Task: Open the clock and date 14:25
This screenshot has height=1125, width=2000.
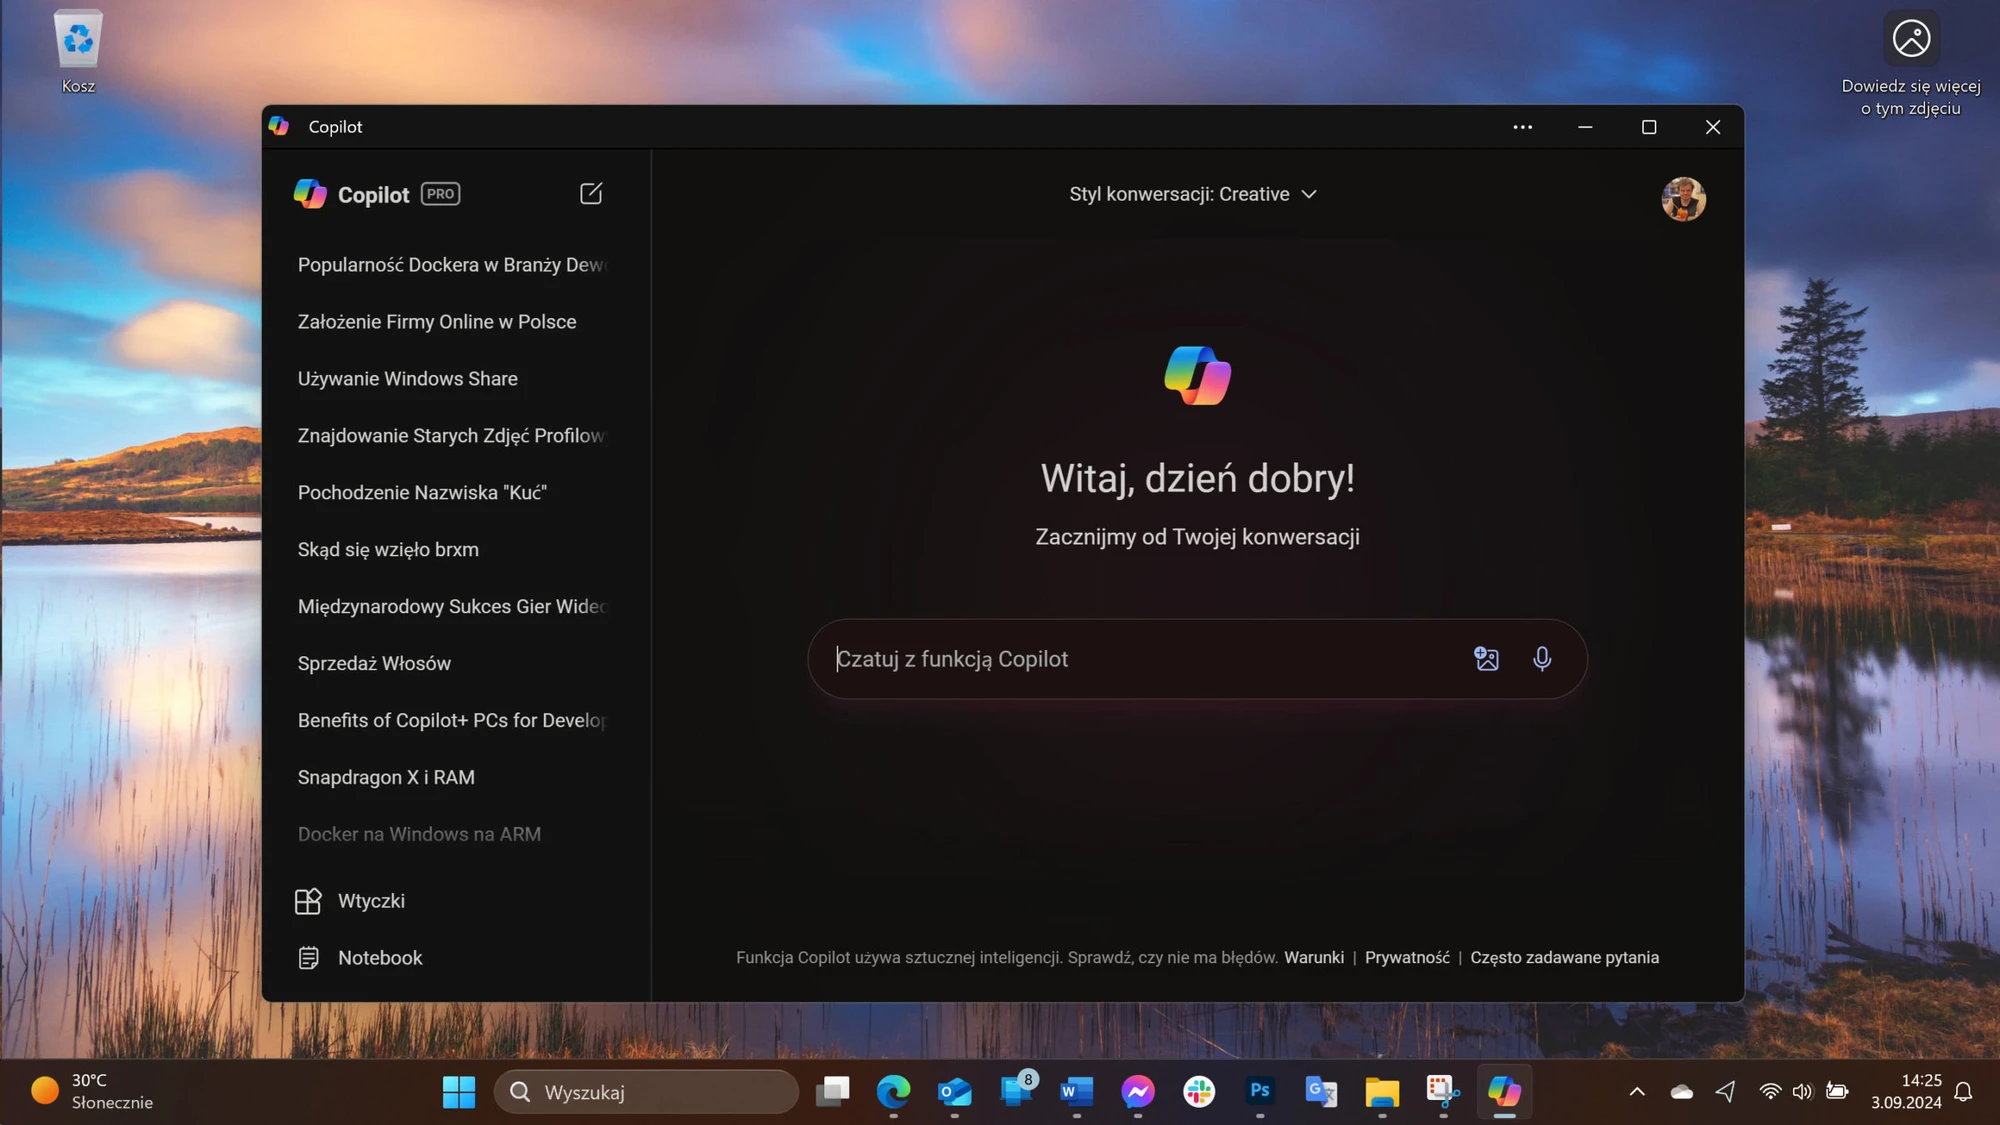Action: (x=1906, y=1092)
